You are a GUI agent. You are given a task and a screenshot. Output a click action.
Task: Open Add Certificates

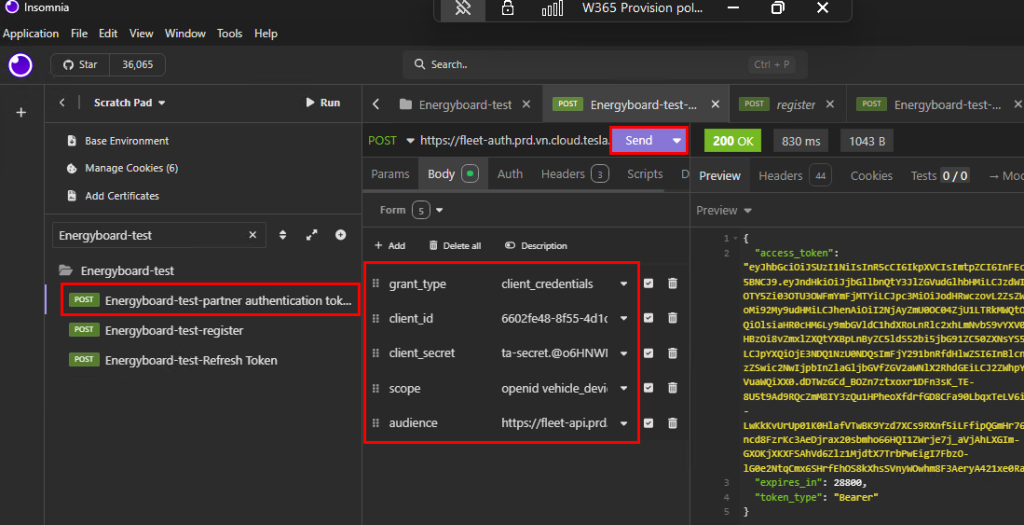pos(114,196)
